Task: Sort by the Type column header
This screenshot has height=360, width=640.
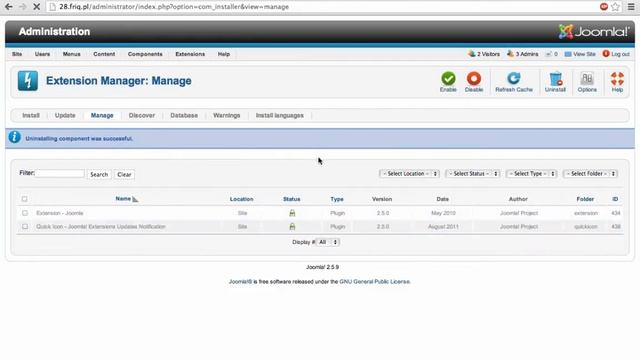Action: (337, 199)
